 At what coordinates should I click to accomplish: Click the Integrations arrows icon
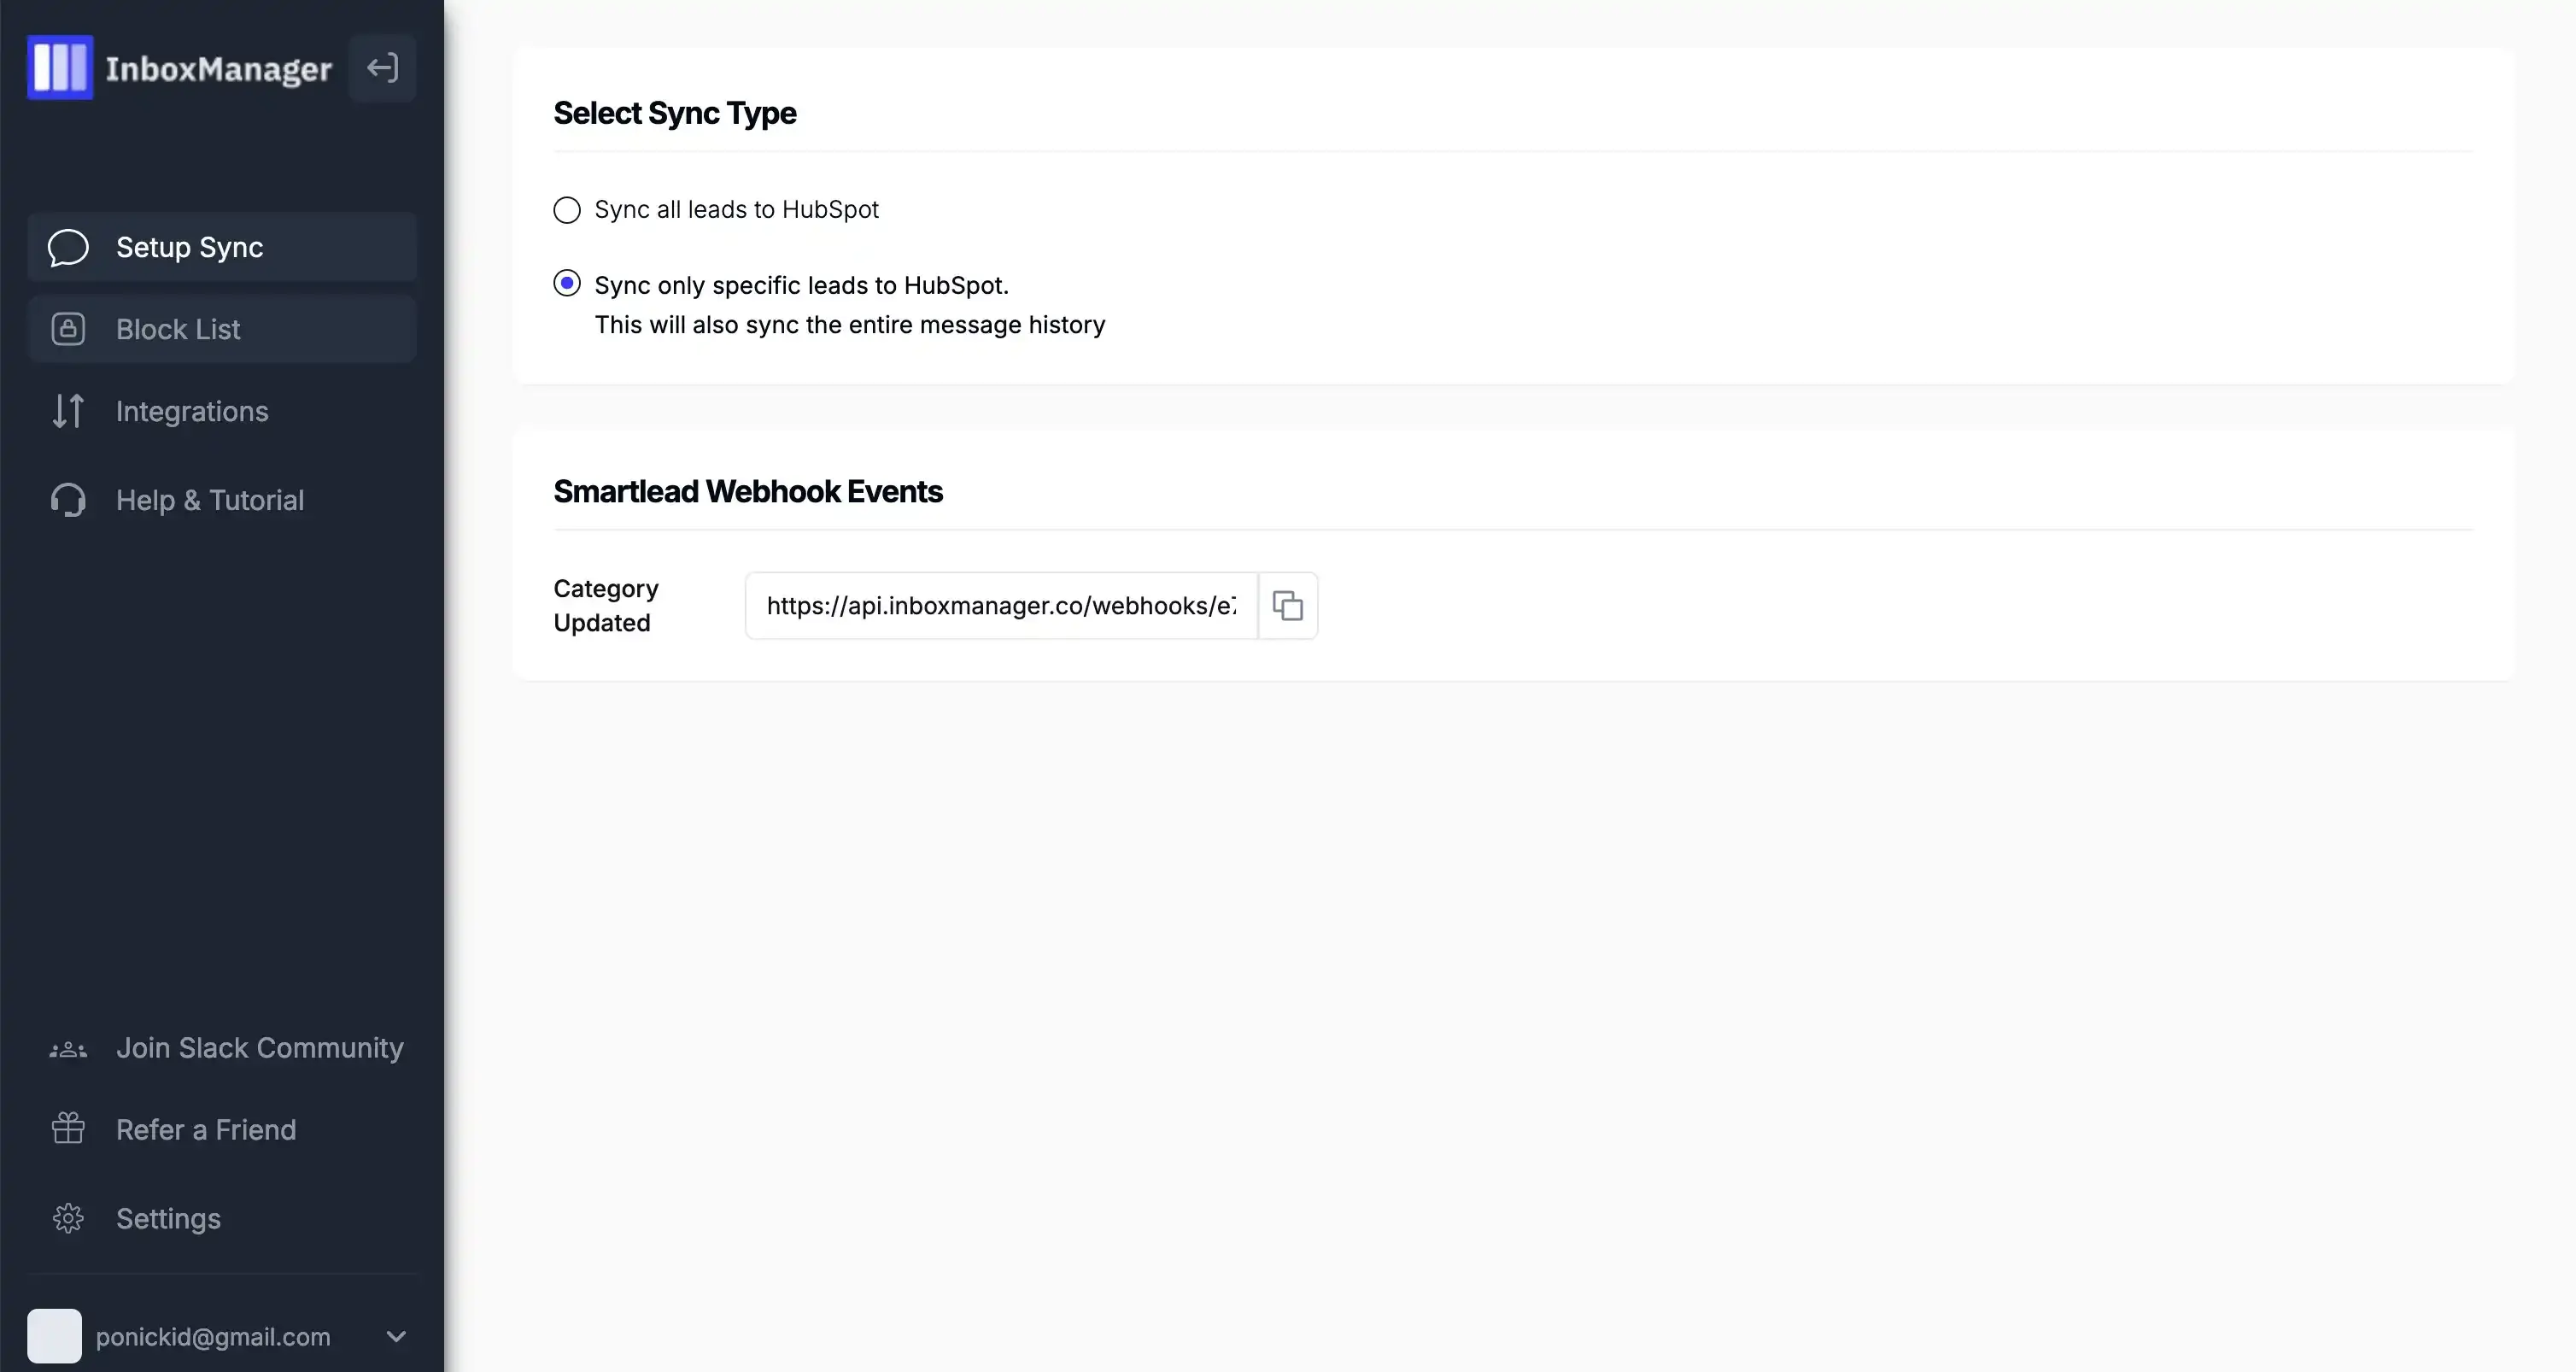[x=68, y=411]
